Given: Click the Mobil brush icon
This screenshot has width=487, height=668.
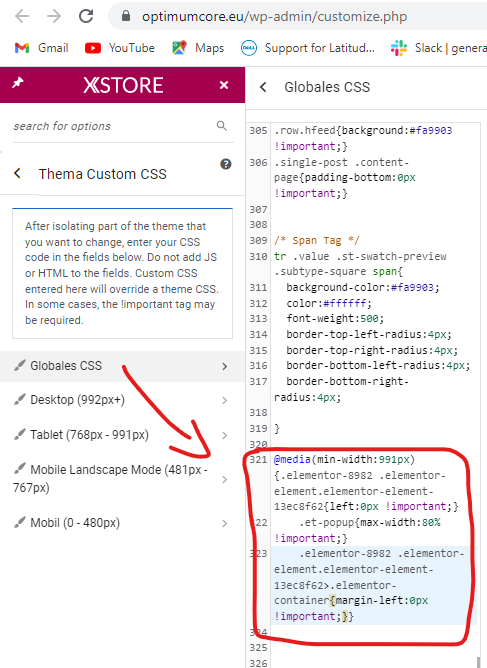Looking at the screenshot, I should pyautogui.click(x=20, y=522).
